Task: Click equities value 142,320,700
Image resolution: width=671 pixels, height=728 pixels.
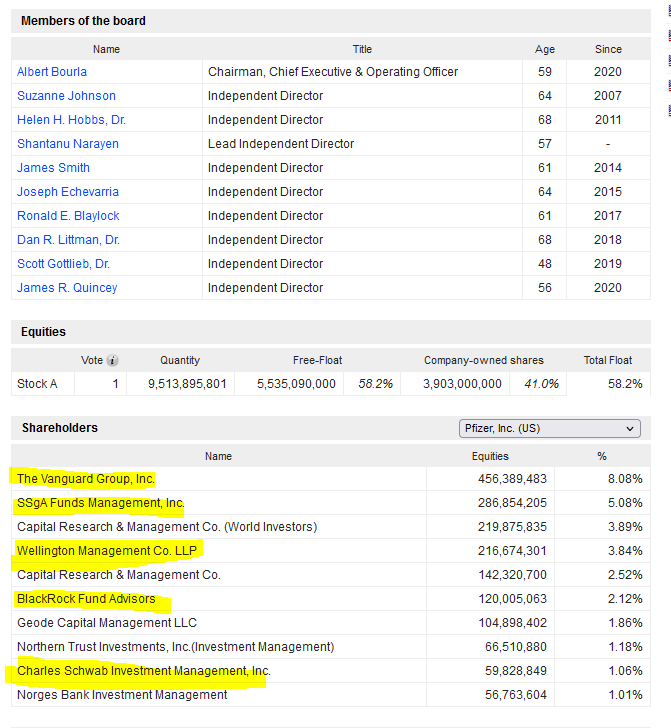Action: click(x=513, y=575)
